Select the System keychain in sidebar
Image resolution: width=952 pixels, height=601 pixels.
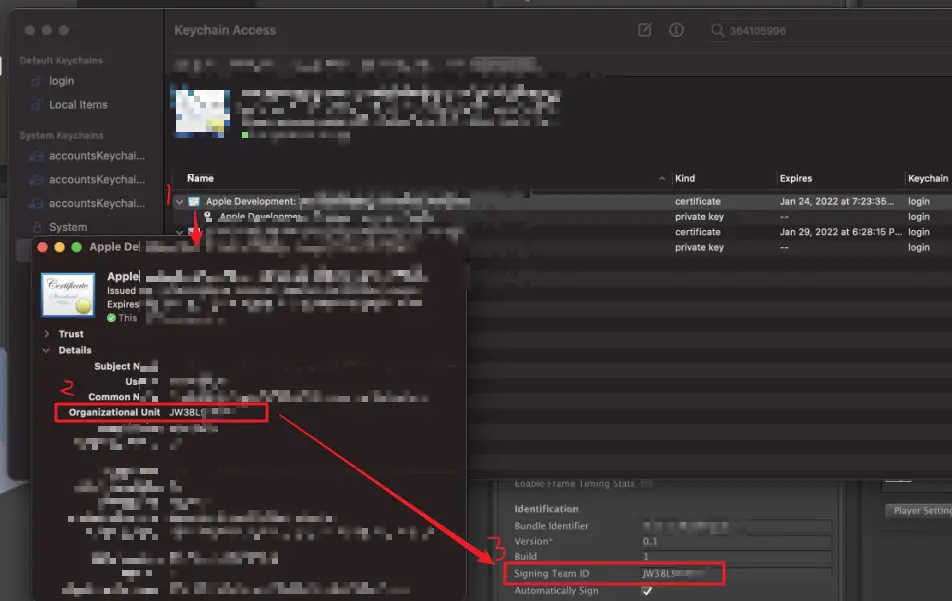[x=68, y=227]
